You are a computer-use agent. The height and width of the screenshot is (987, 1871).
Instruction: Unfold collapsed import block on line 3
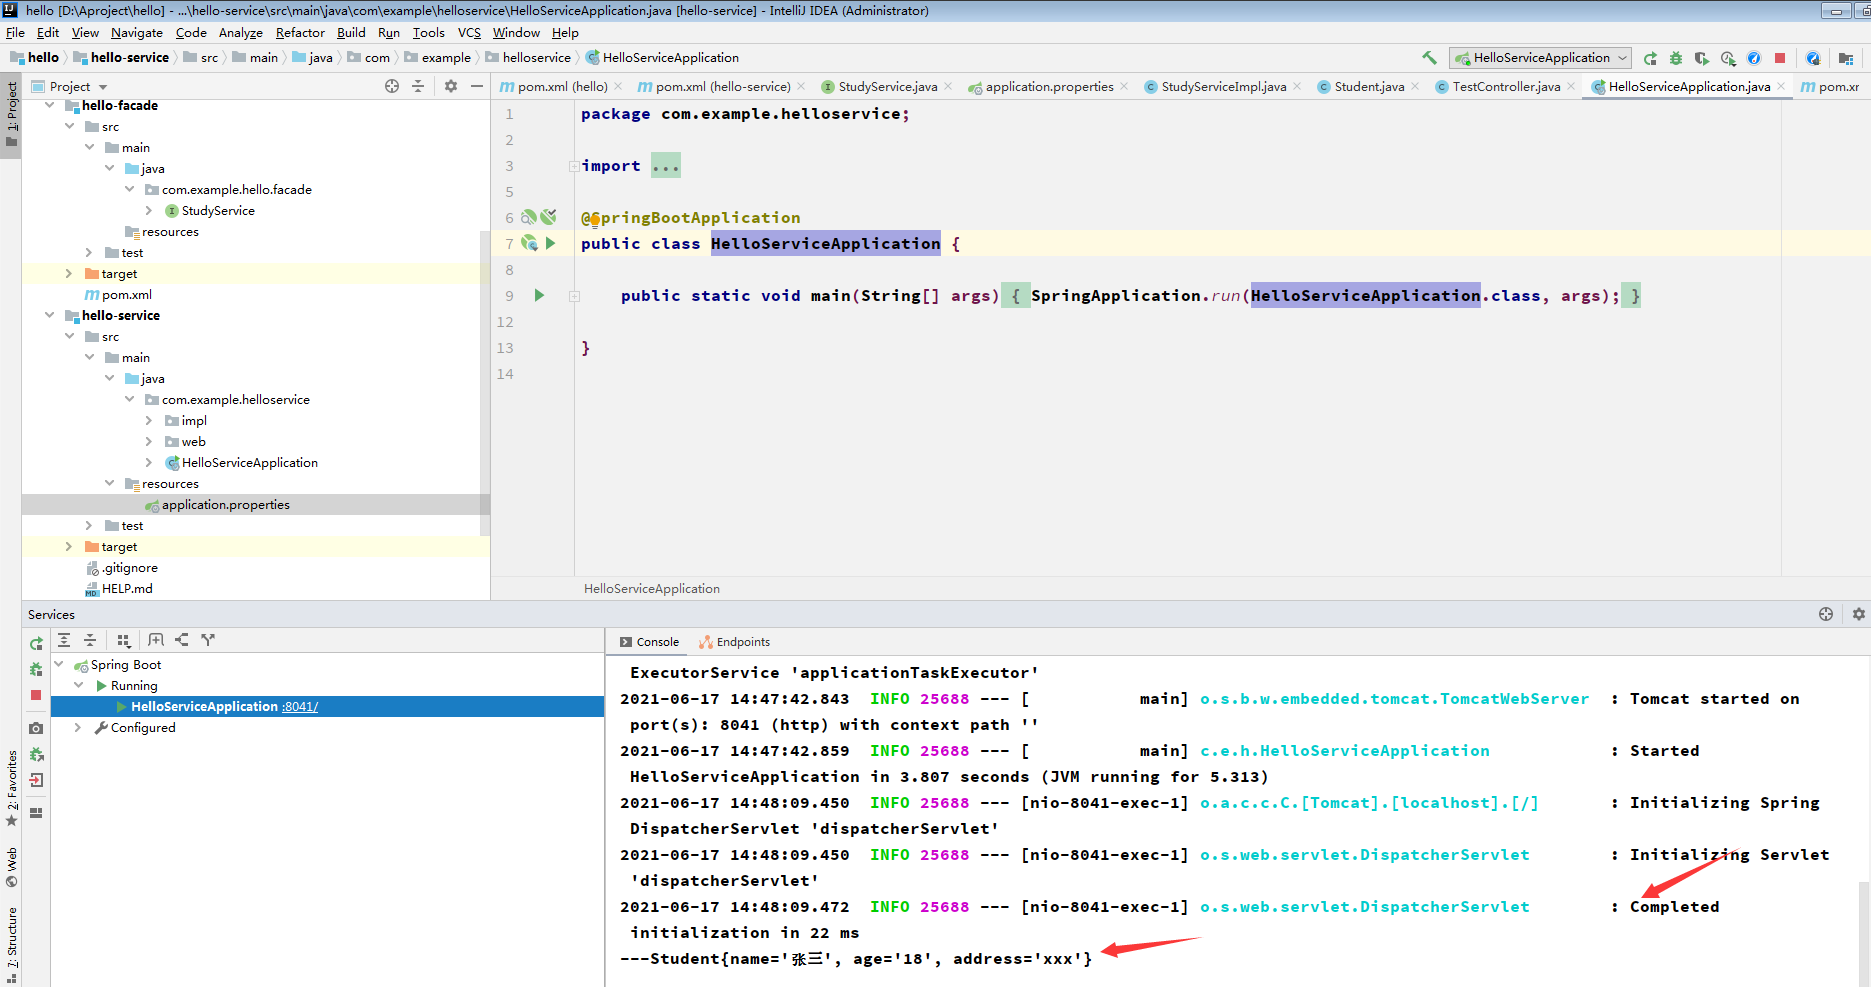click(573, 166)
